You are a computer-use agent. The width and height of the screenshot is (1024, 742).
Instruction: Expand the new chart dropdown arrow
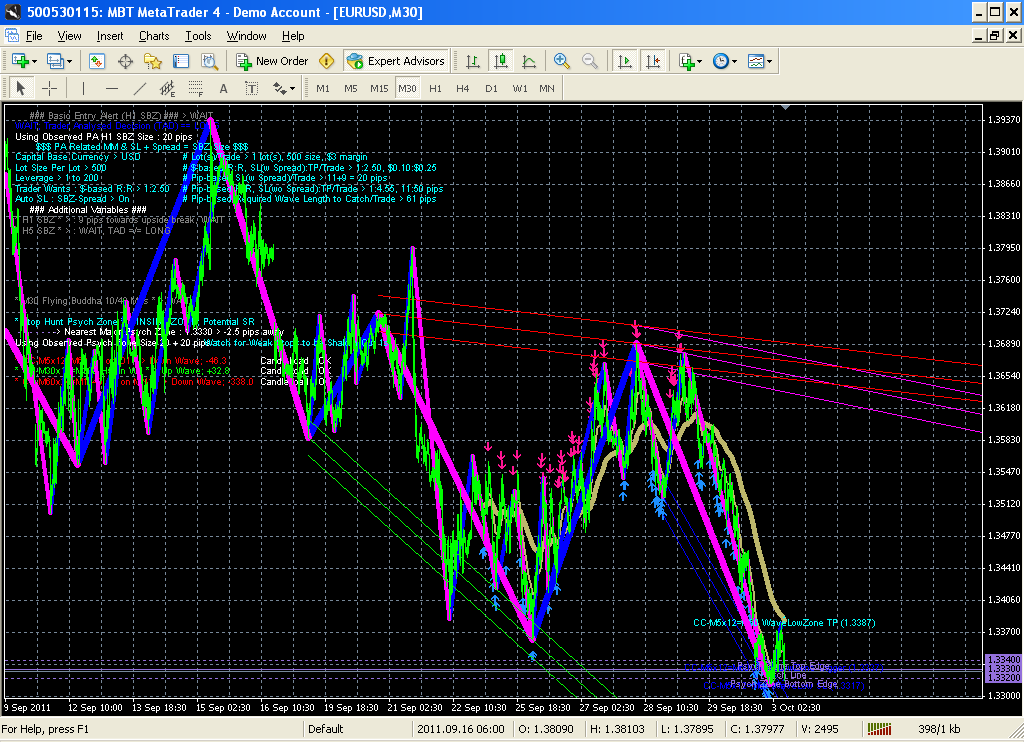coord(33,61)
